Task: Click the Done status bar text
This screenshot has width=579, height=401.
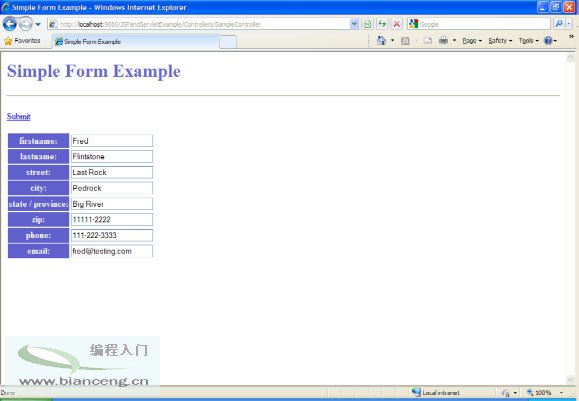Action: pos(7,393)
